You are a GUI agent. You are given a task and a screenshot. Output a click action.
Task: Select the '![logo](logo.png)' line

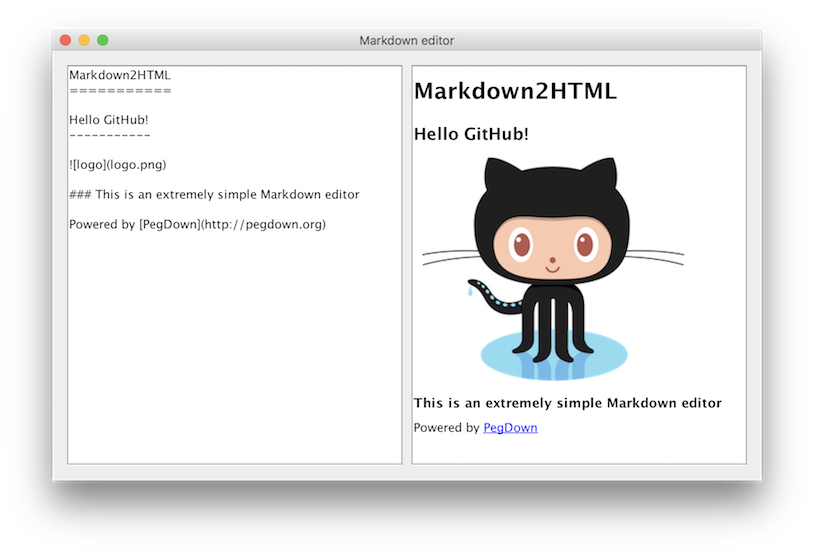click(x=117, y=165)
